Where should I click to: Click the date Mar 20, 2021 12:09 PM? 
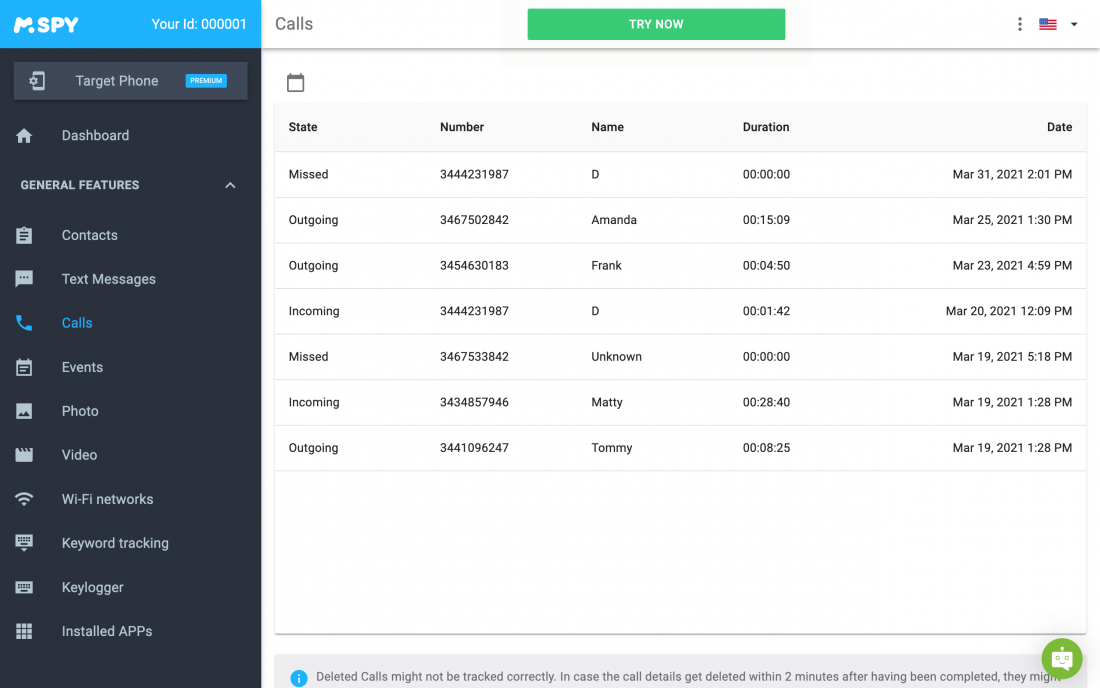tap(1009, 311)
